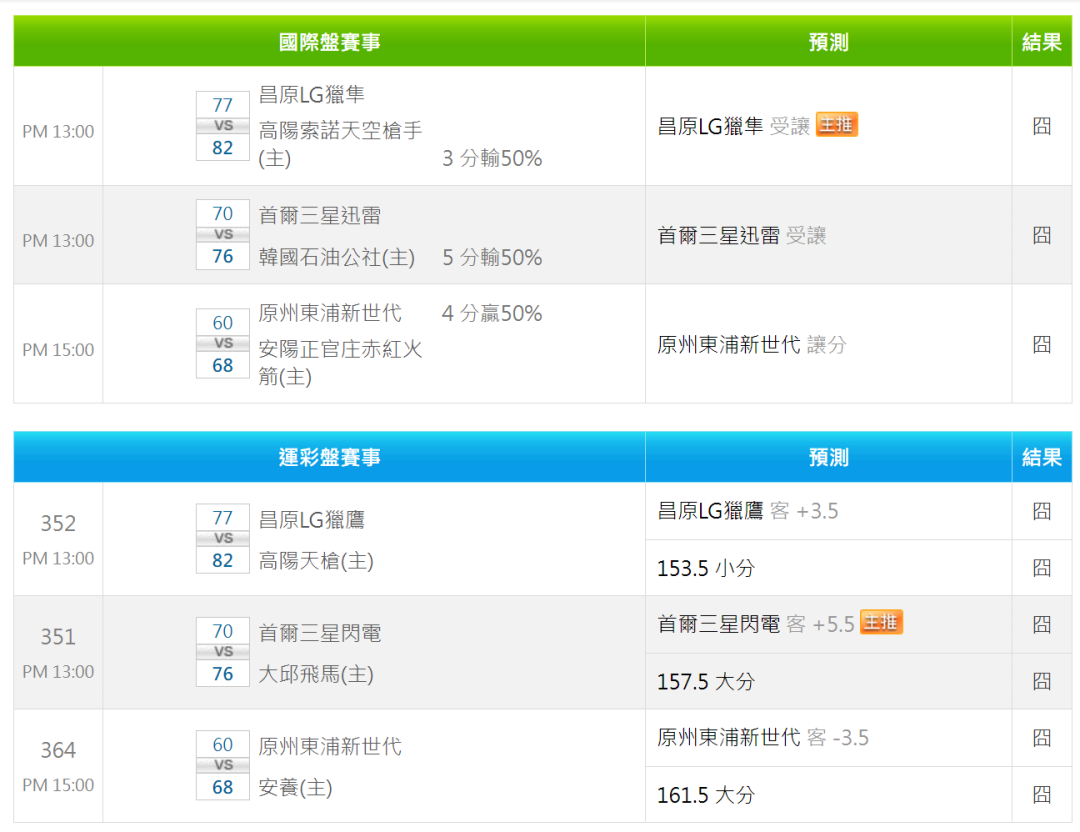Click team name 高陽索諾天空槍手(主)
The width and height of the screenshot is (1080, 832).
point(340,144)
